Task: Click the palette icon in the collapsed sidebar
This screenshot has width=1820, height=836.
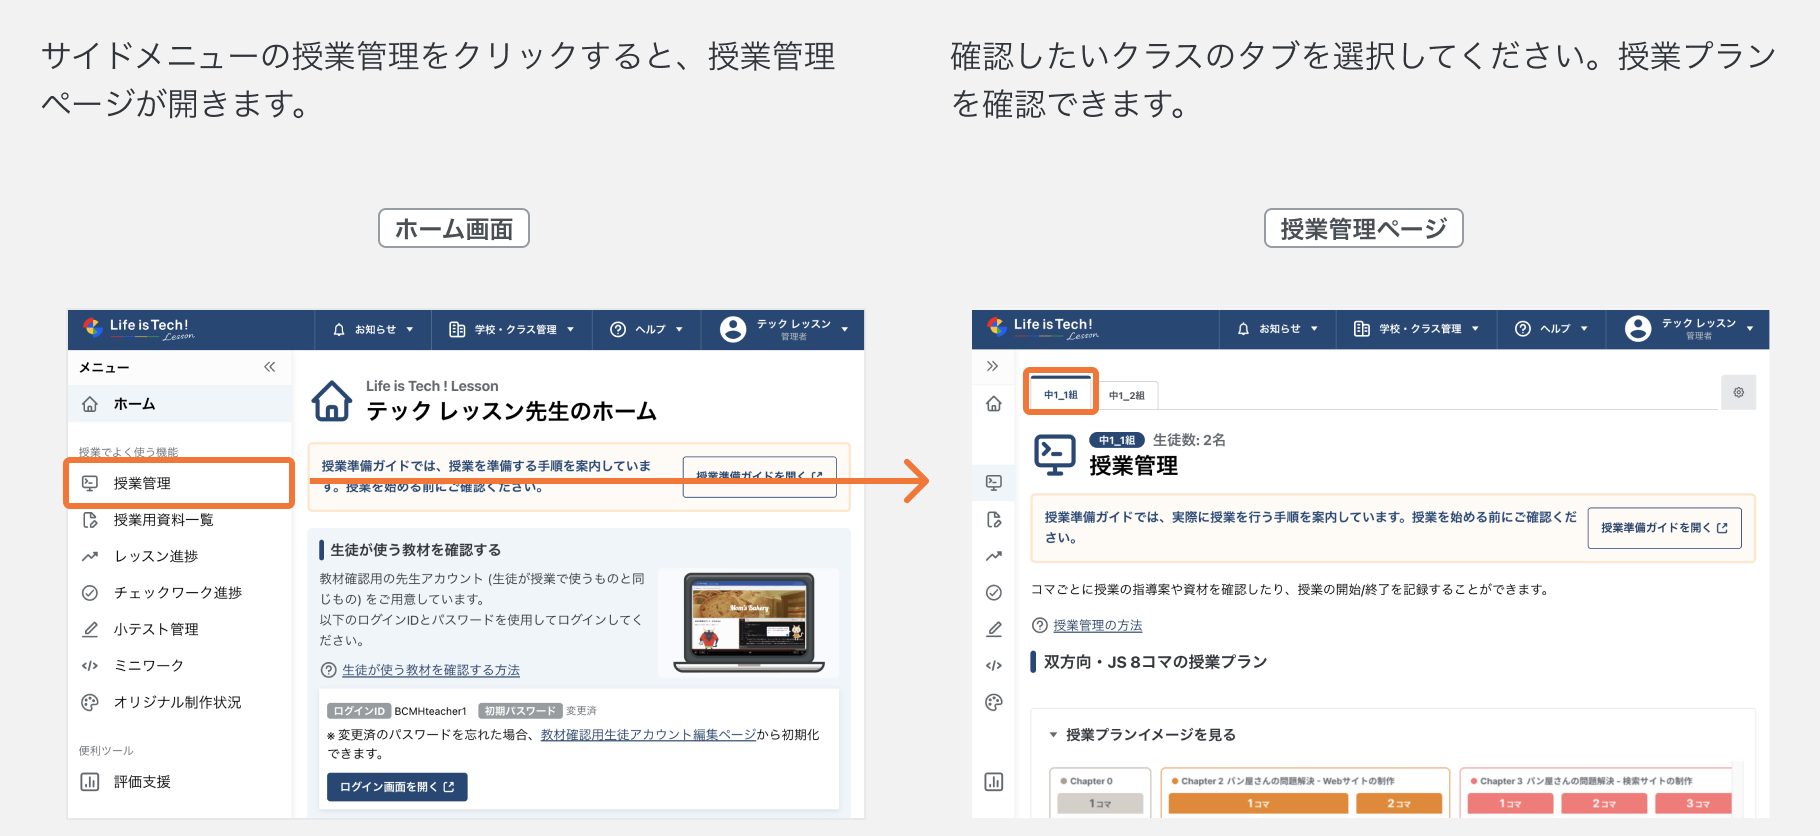Action: click(994, 702)
